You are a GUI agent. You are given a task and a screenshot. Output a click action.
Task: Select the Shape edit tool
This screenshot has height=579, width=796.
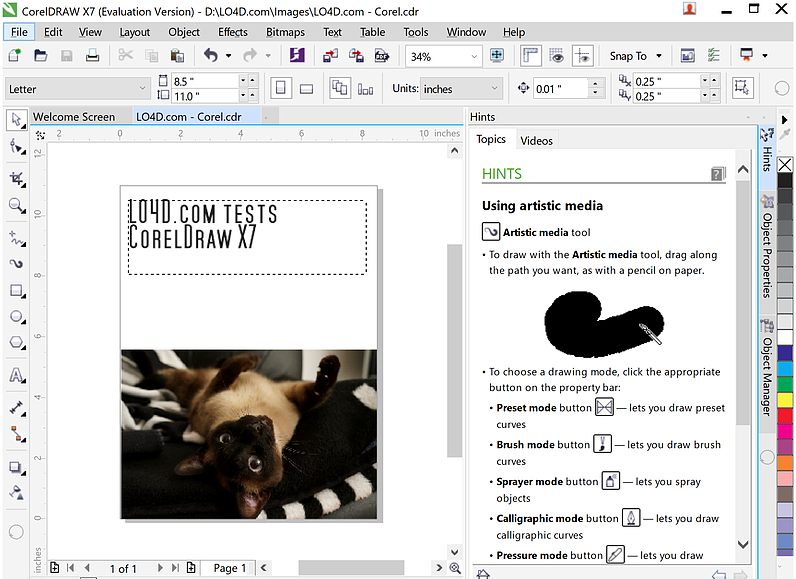coord(17,147)
